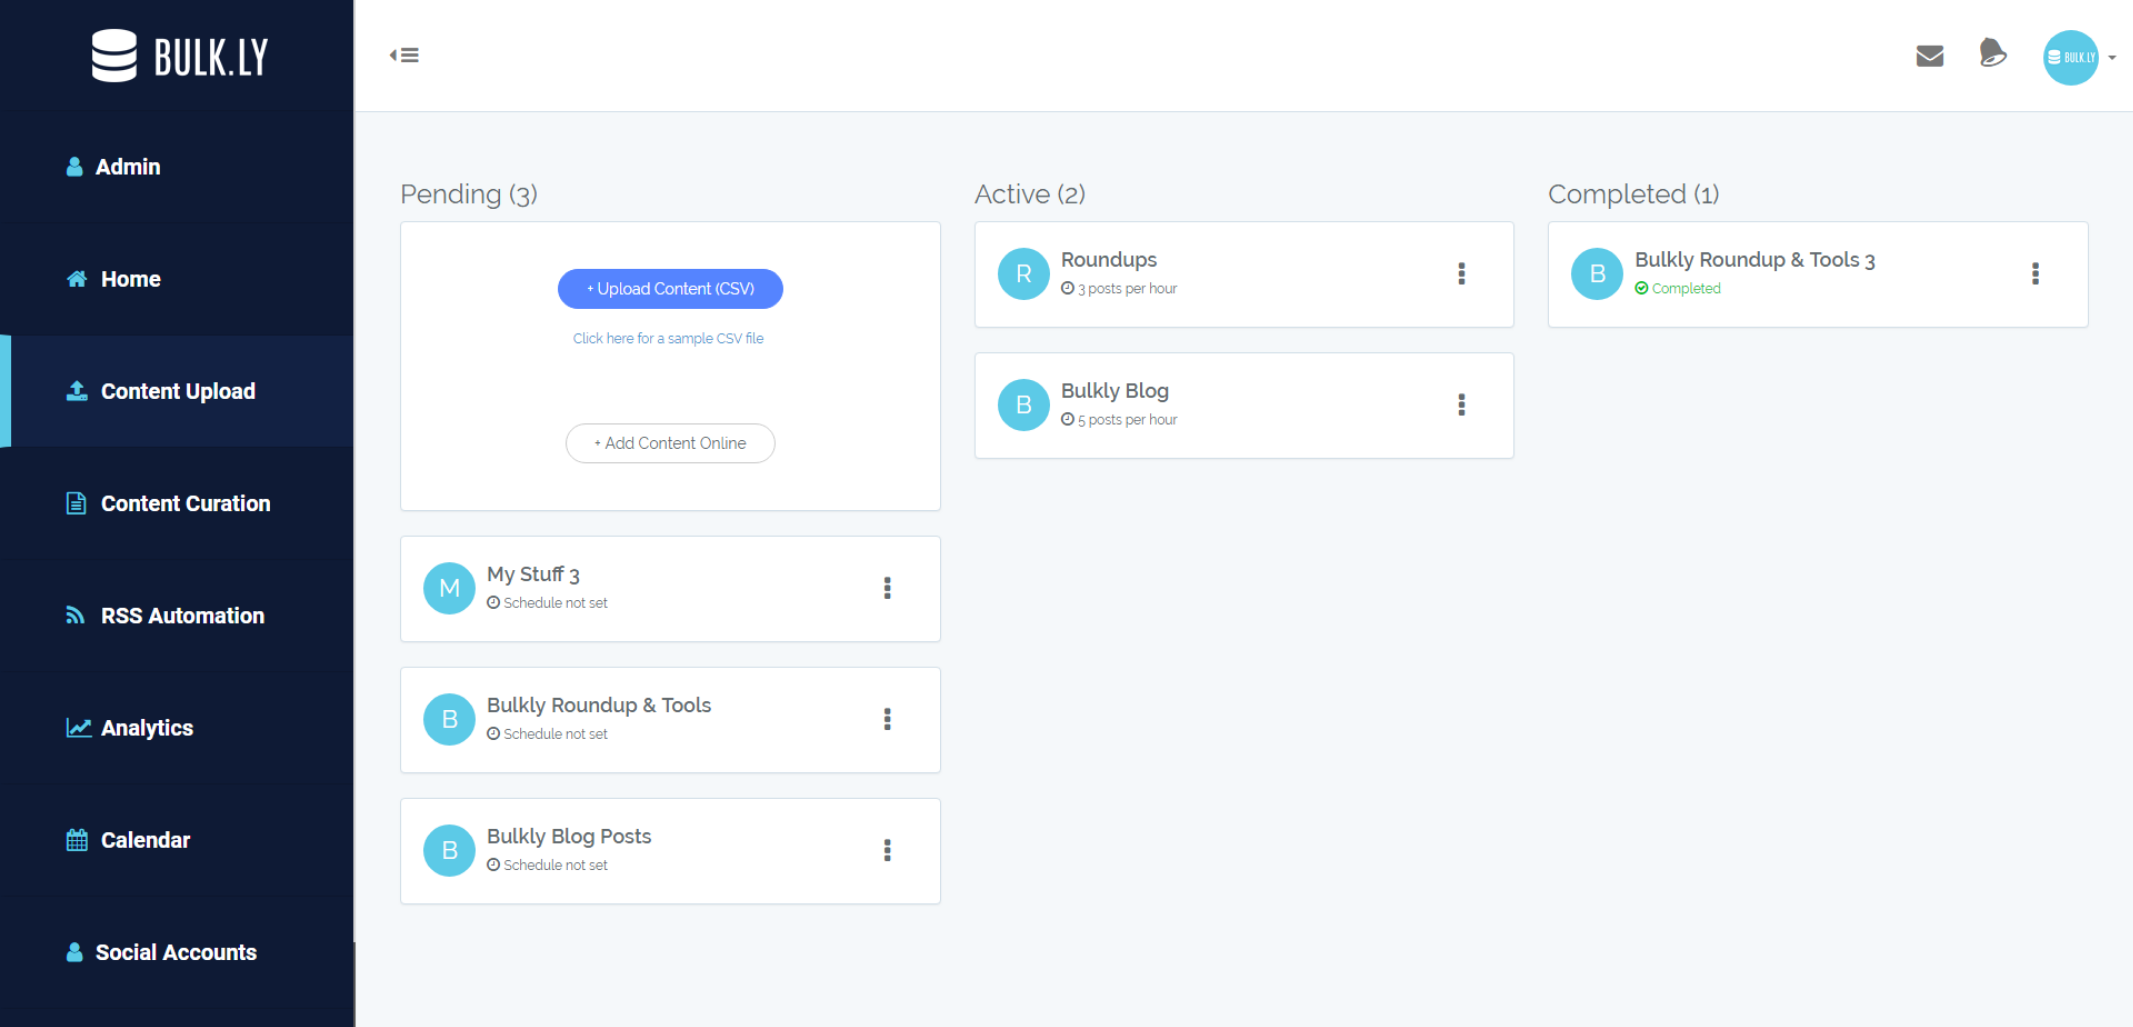Open the Bulkly Roundup & Tools pending title
This screenshot has height=1027, width=2133.
coord(599,706)
